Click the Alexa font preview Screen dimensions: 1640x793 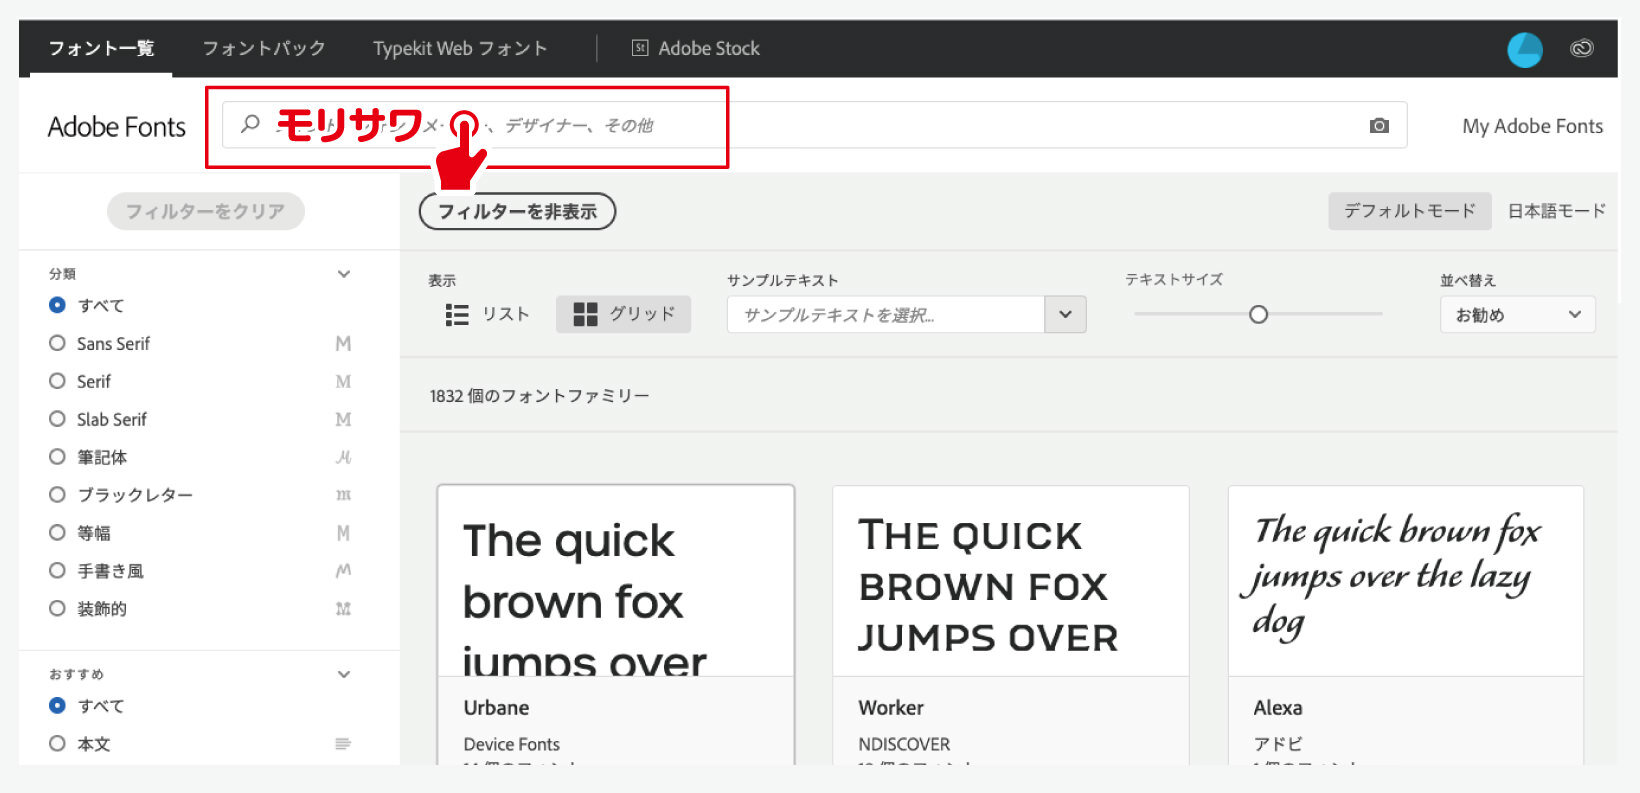[1406, 582]
